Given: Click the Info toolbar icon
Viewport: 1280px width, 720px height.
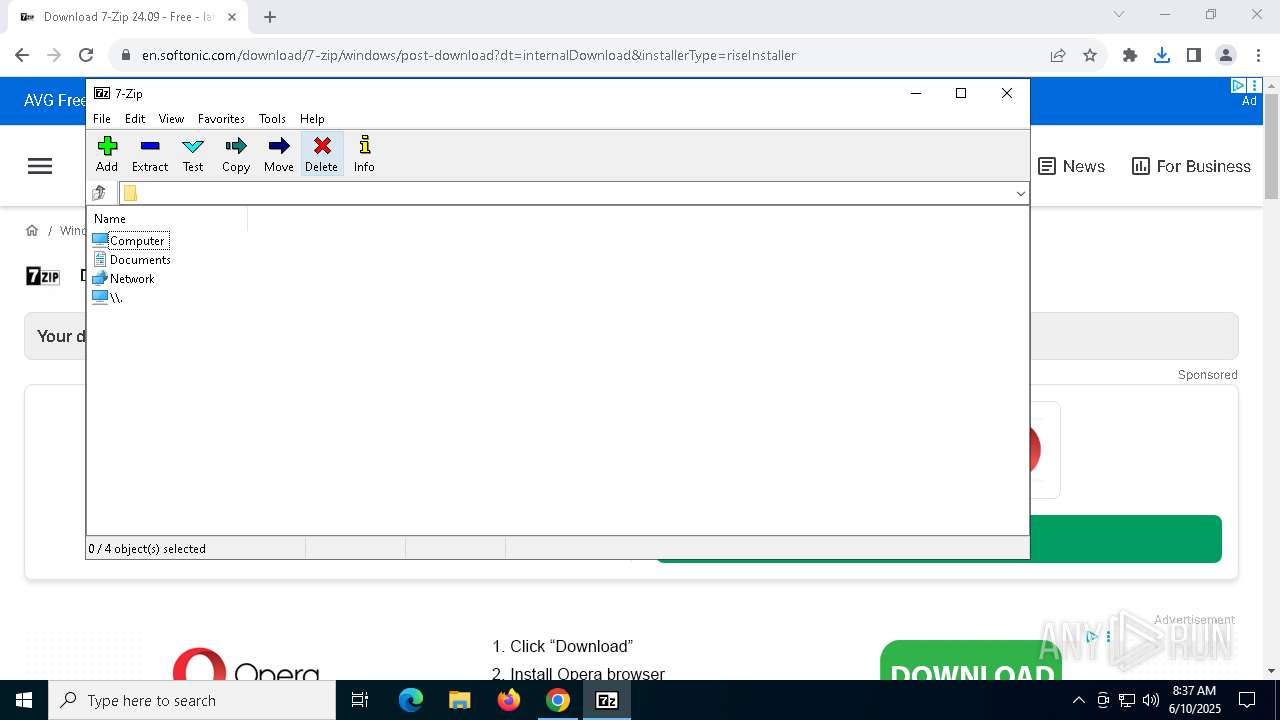Looking at the screenshot, I should coord(364,154).
